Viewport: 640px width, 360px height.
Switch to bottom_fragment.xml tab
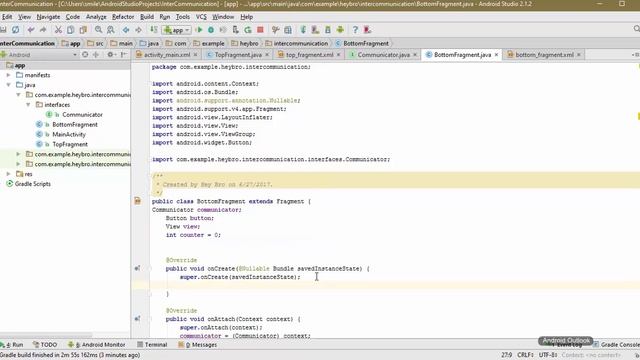[544, 55]
